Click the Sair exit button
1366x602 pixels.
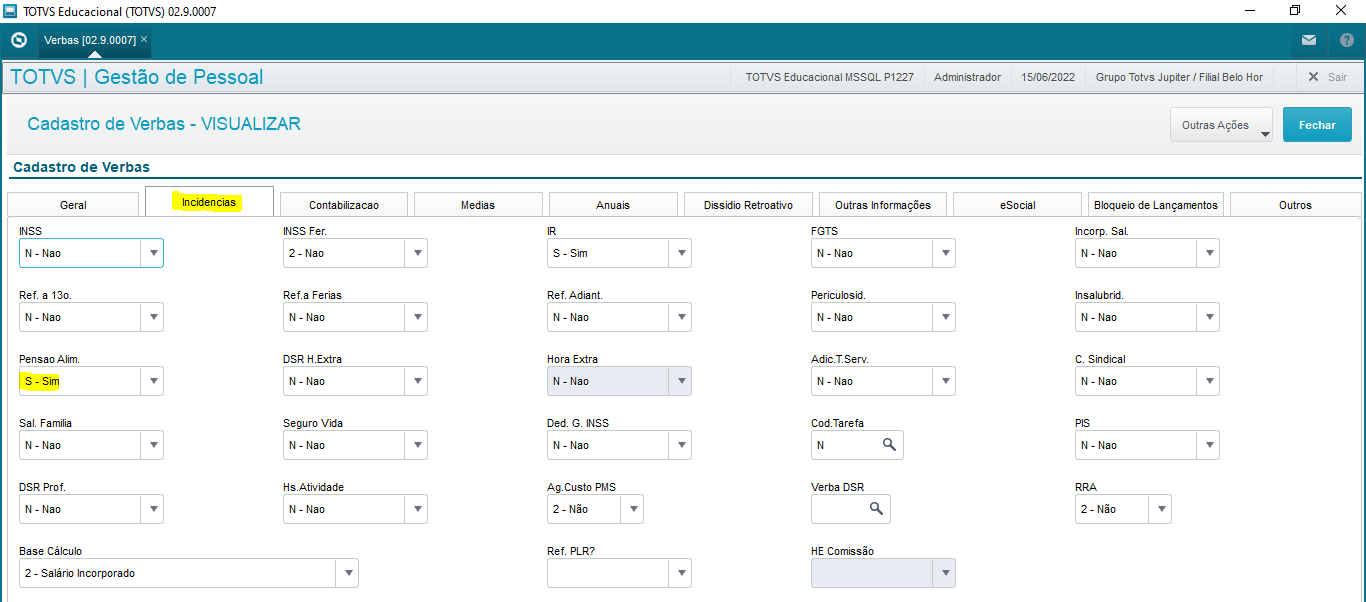pyautogui.click(x=1328, y=77)
